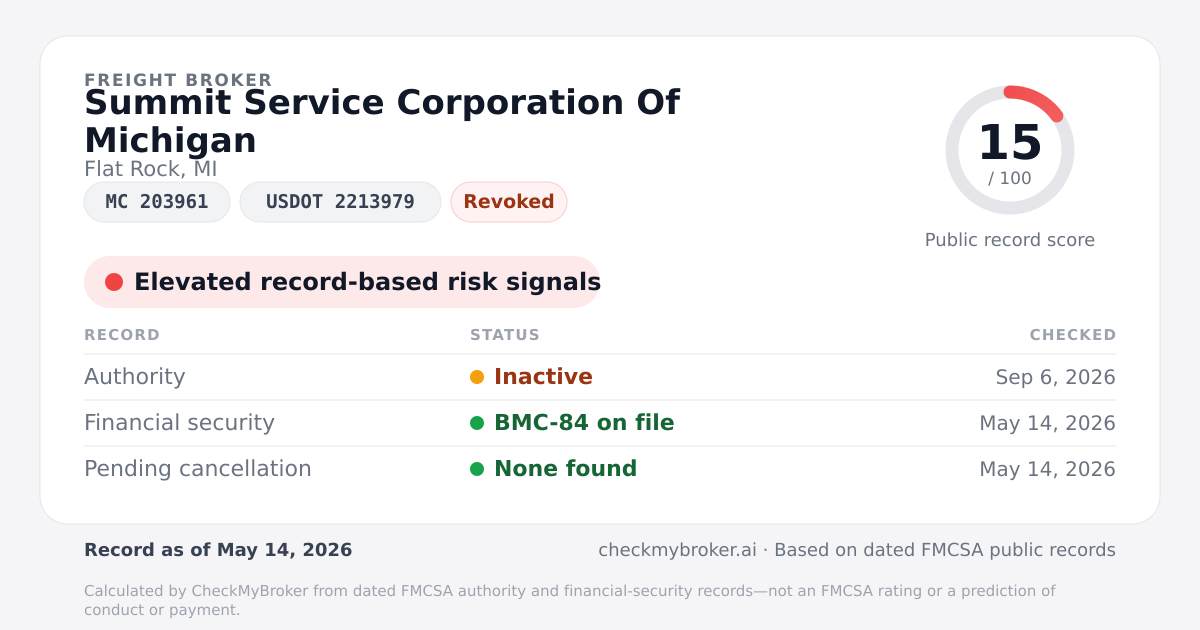Click the circular score gauge showing 15
This screenshot has width=1200, height=630.
(x=1010, y=150)
